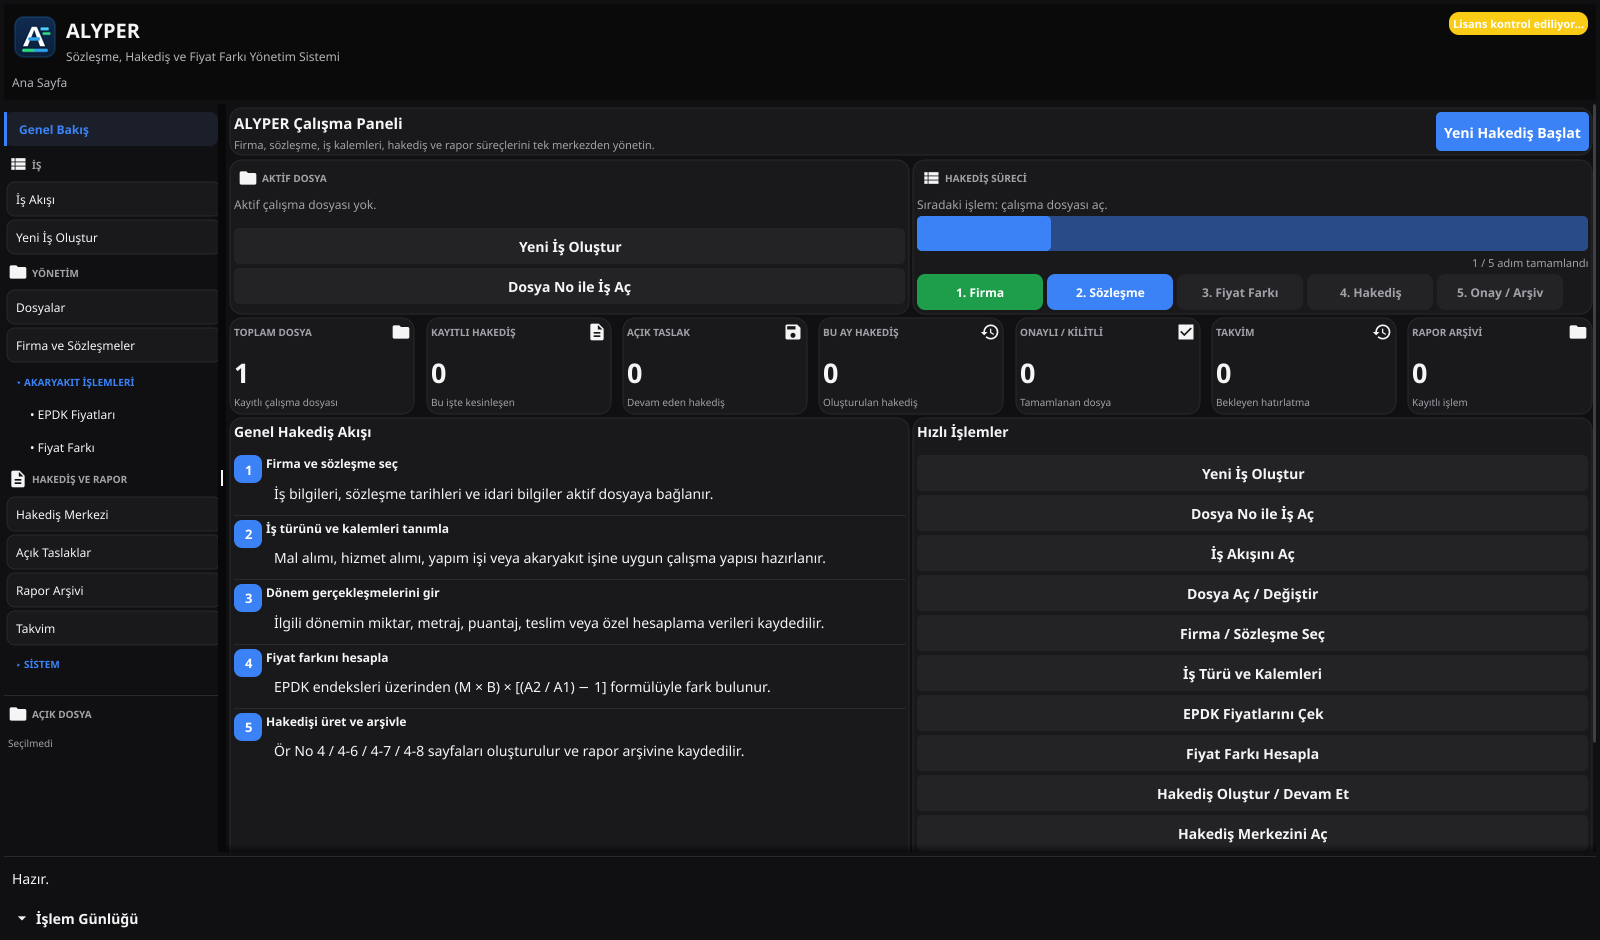Click the folder icon on the TOPLAM DOSYA card
The height and width of the screenshot is (940, 1600).
[401, 332]
